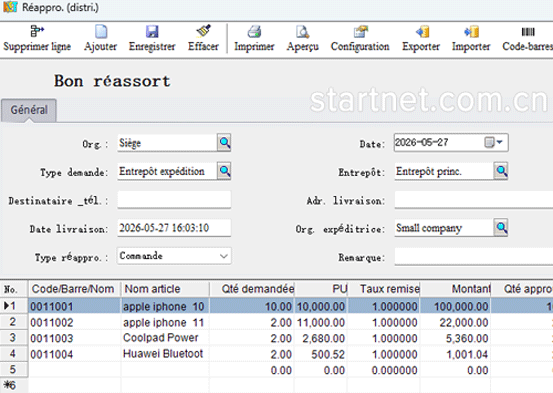The image size is (553, 393).
Task: Click the Entrepôt princ. input field
Action: pyautogui.click(x=444, y=171)
